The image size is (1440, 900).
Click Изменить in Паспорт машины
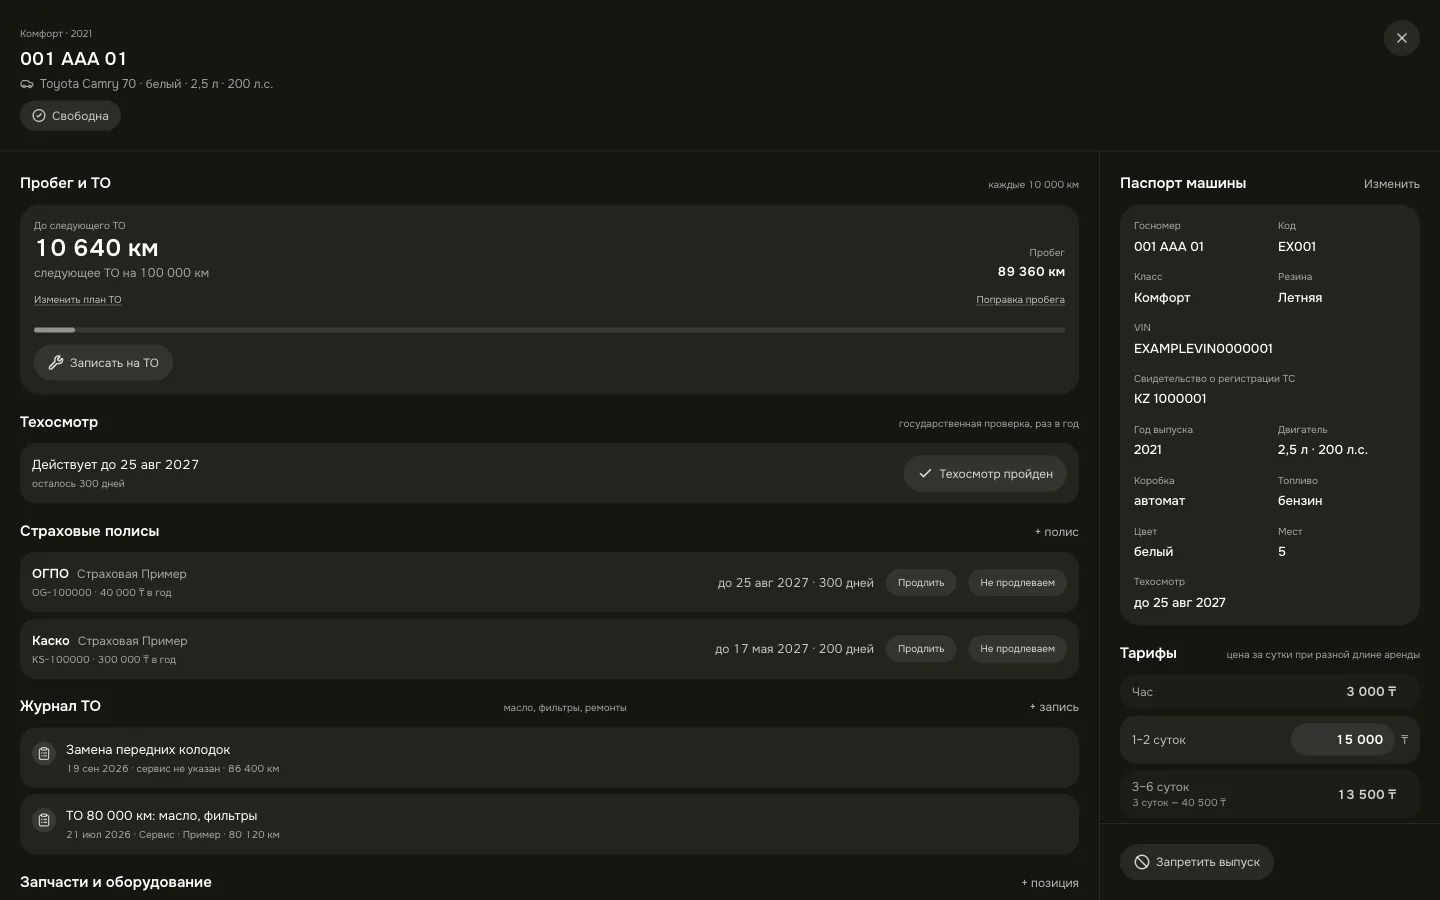(1391, 184)
